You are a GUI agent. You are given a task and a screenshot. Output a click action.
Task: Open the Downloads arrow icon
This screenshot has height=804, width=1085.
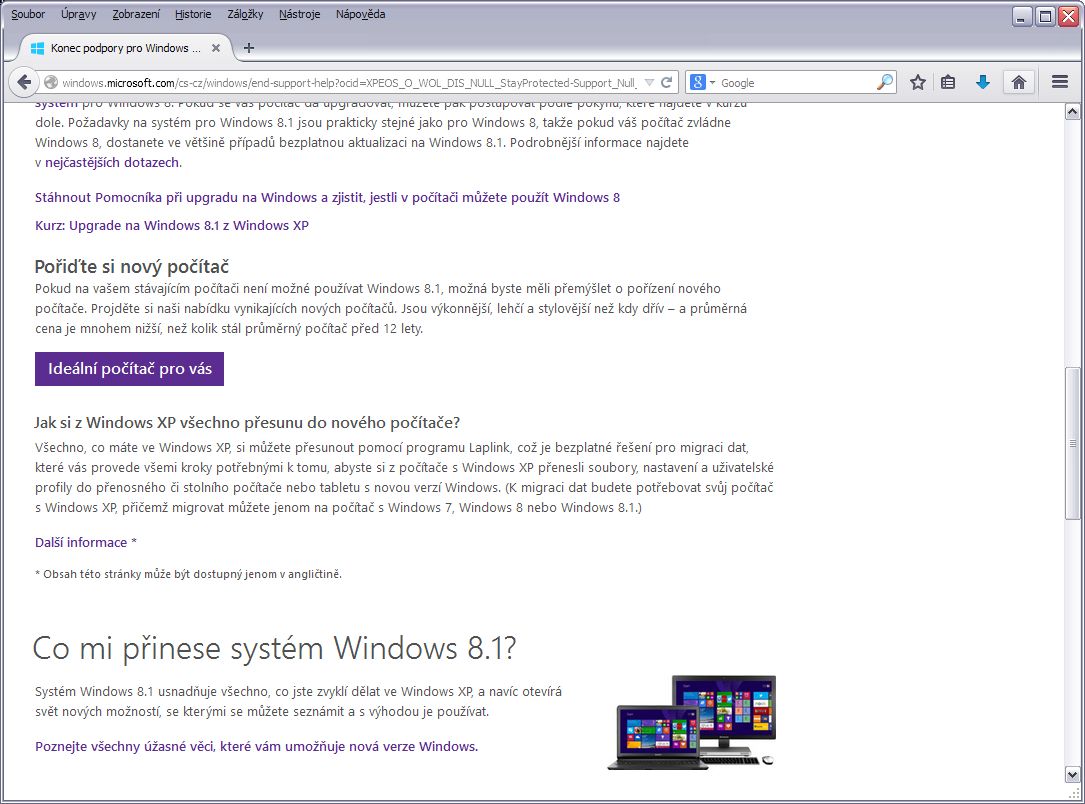(x=983, y=82)
